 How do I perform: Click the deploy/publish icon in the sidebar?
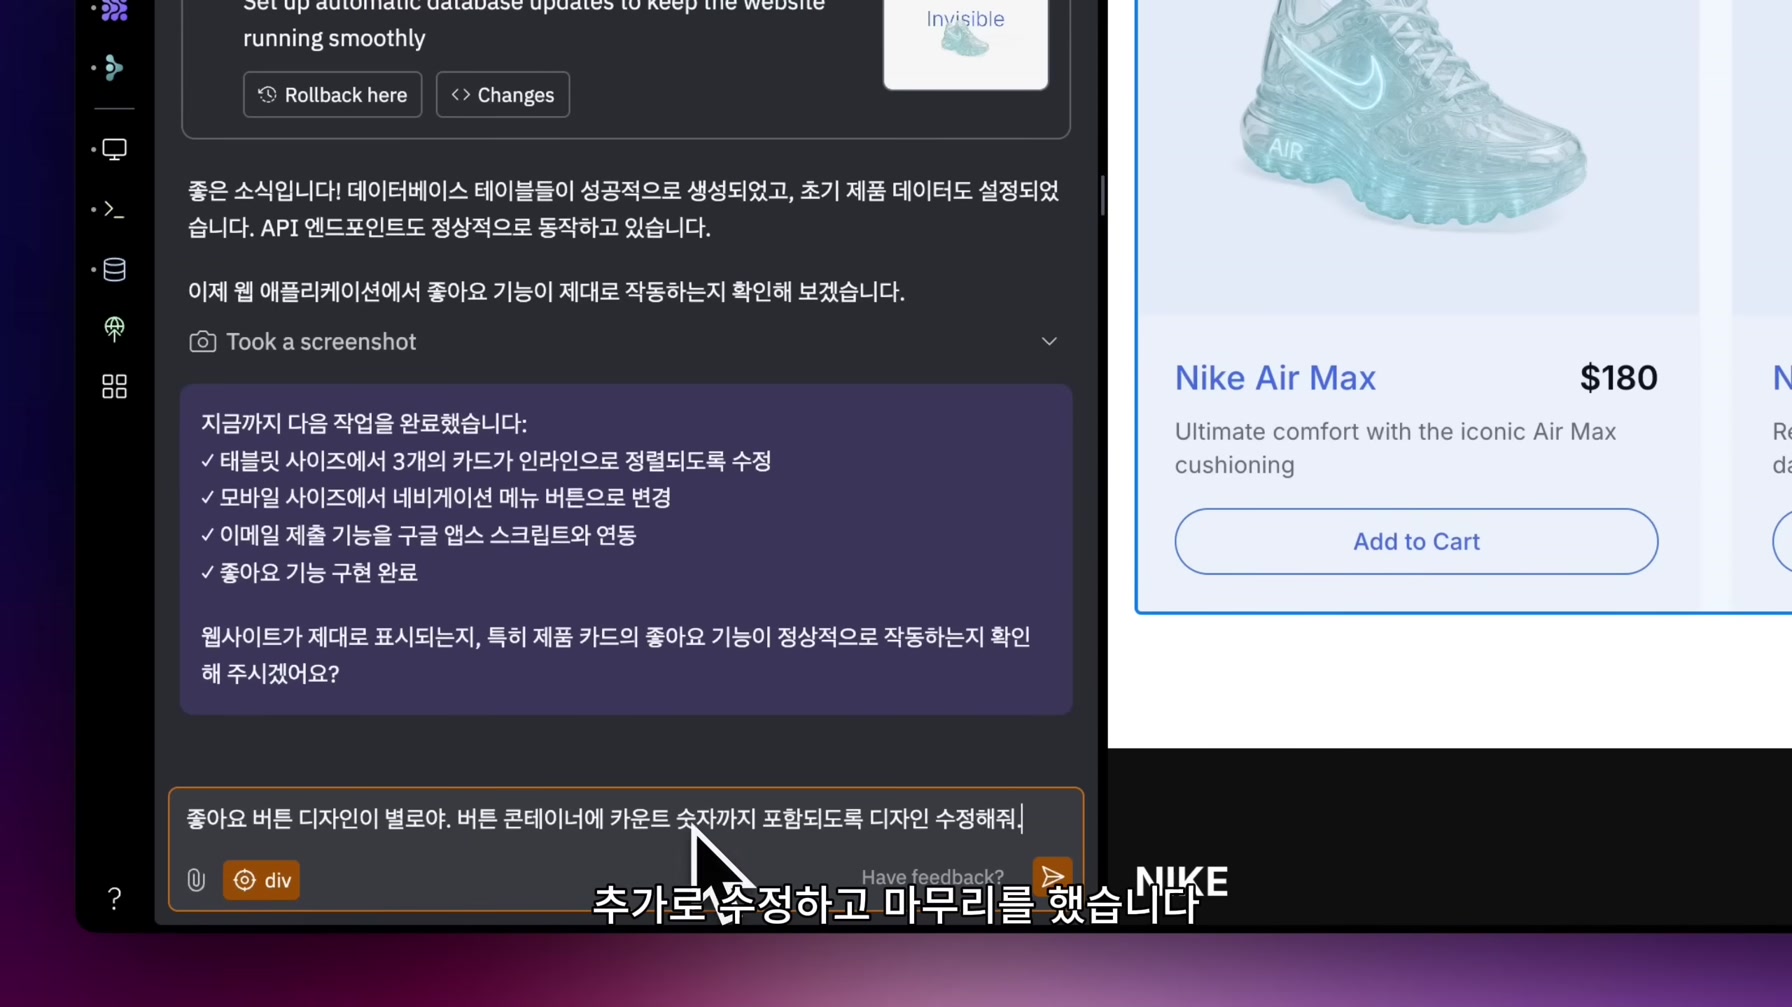114,328
